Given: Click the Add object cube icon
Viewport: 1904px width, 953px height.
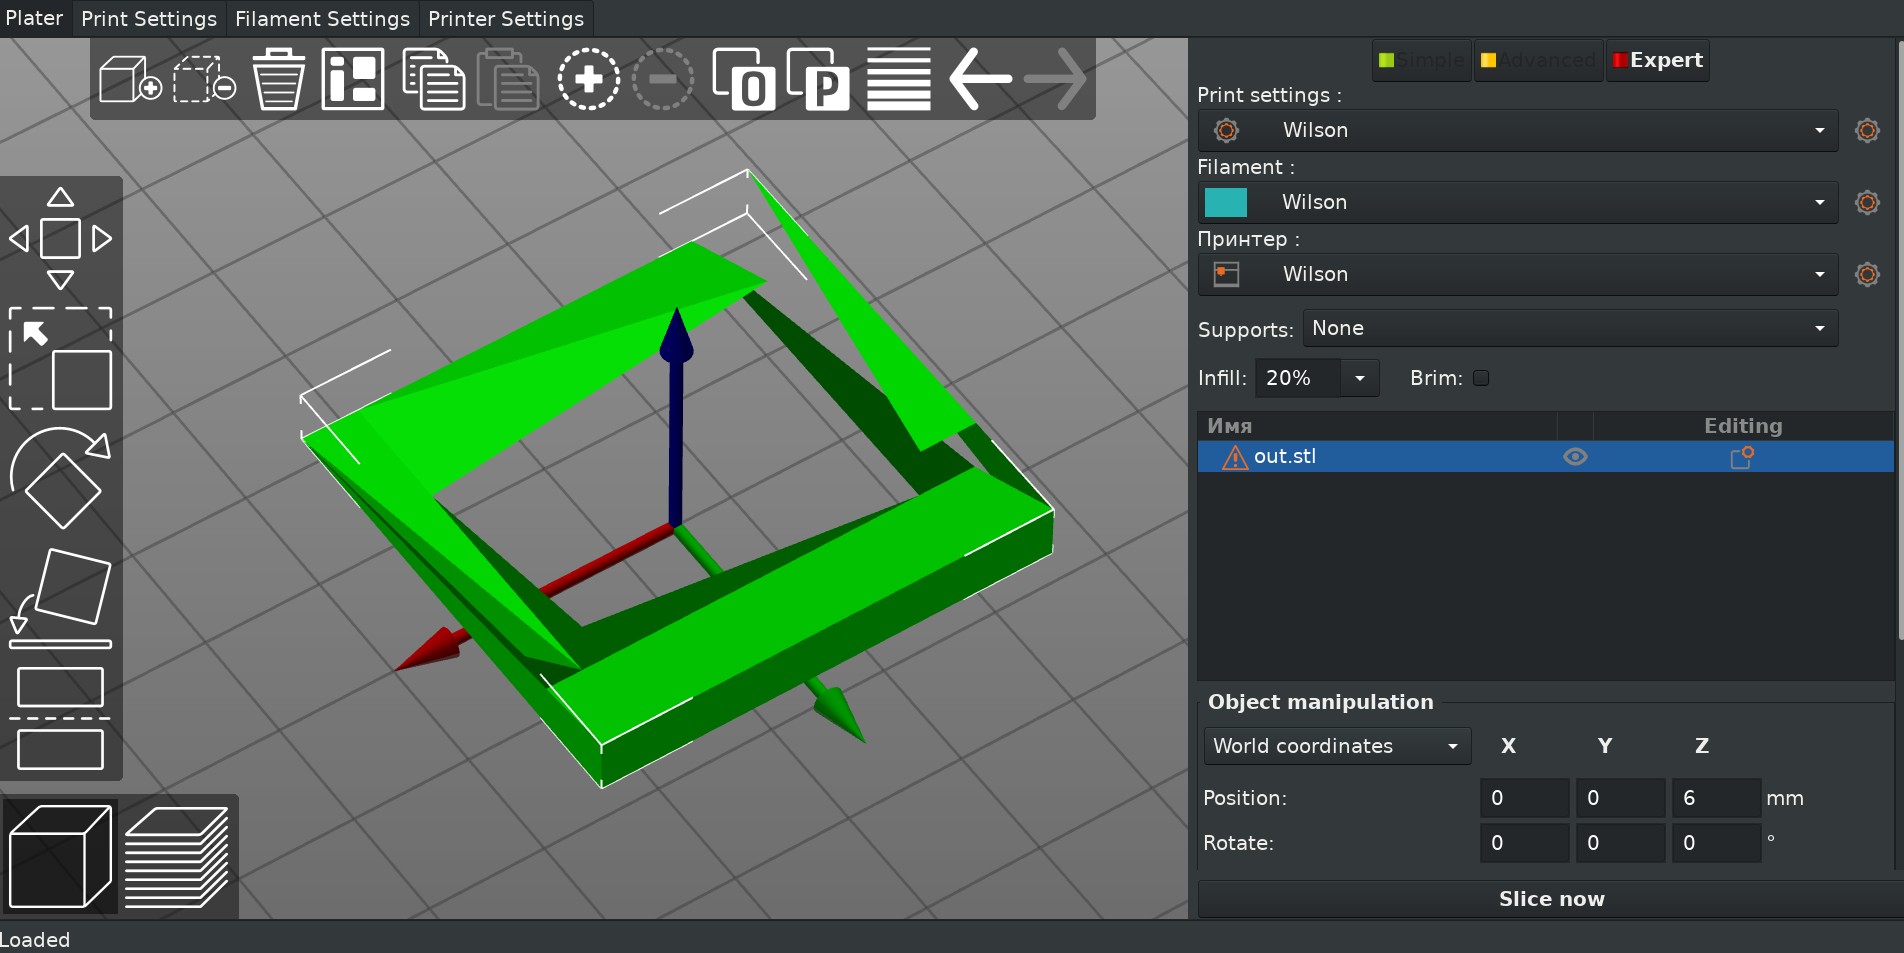Looking at the screenshot, I should (130, 79).
